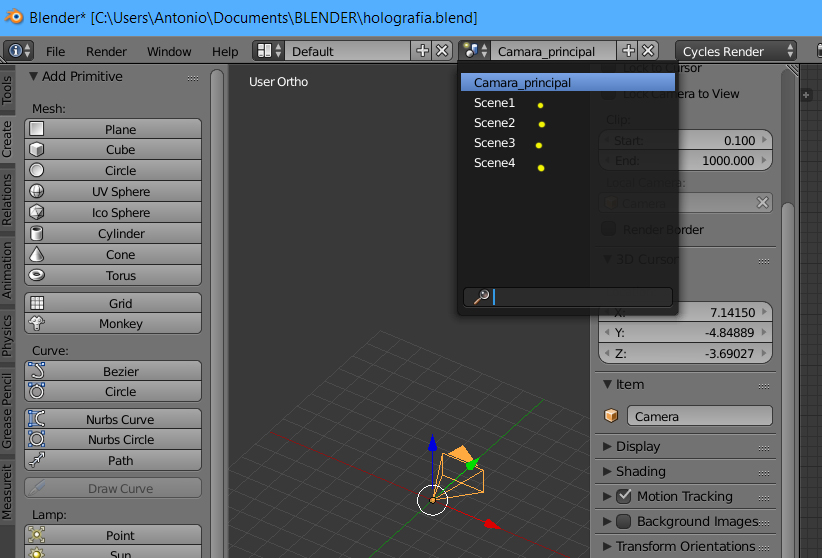This screenshot has height=558, width=822.
Task: Add a Cylinder mesh primitive
Action: tap(113, 233)
